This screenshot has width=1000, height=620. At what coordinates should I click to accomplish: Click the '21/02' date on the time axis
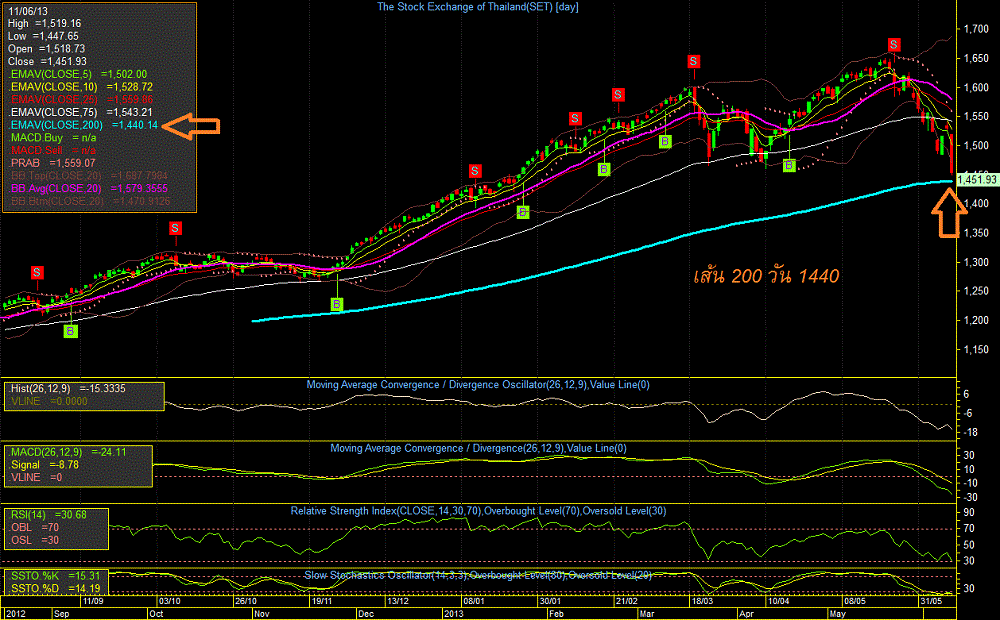click(627, 601)
